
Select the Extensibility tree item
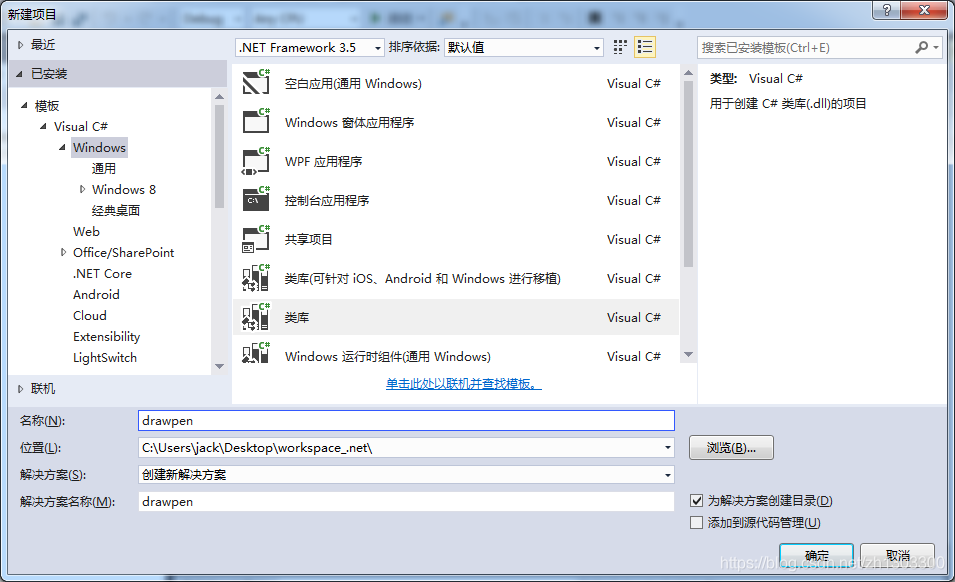tap(107, 337)
